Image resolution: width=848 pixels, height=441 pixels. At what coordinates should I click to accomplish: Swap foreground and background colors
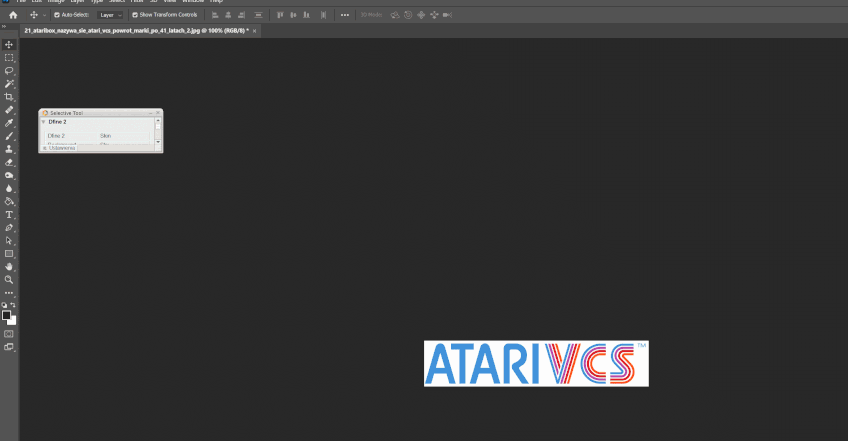point(13,305)
